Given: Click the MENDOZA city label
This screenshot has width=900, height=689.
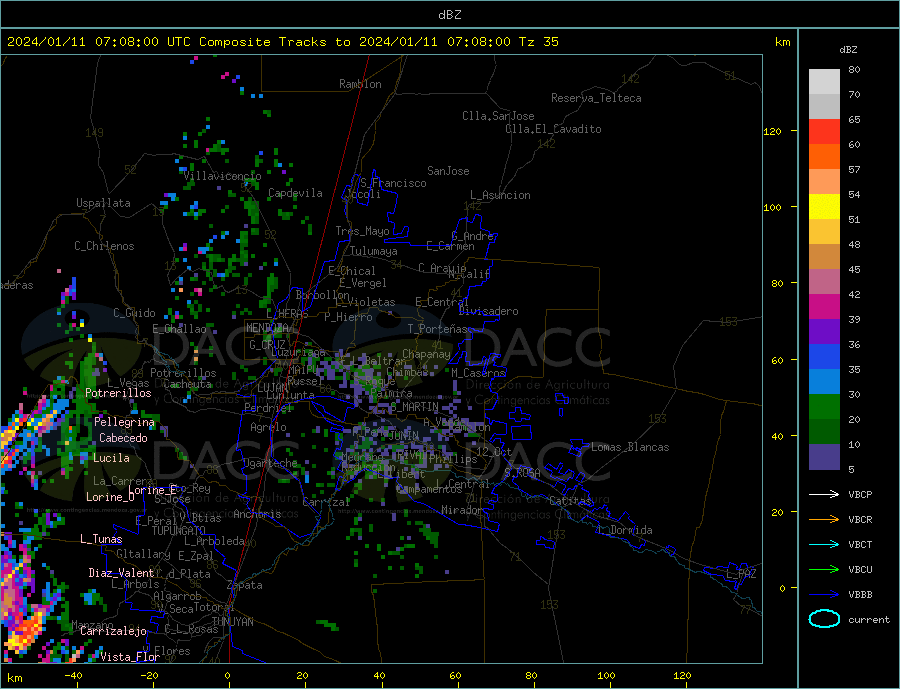Looking at the screenshot, I should point(267,328).
